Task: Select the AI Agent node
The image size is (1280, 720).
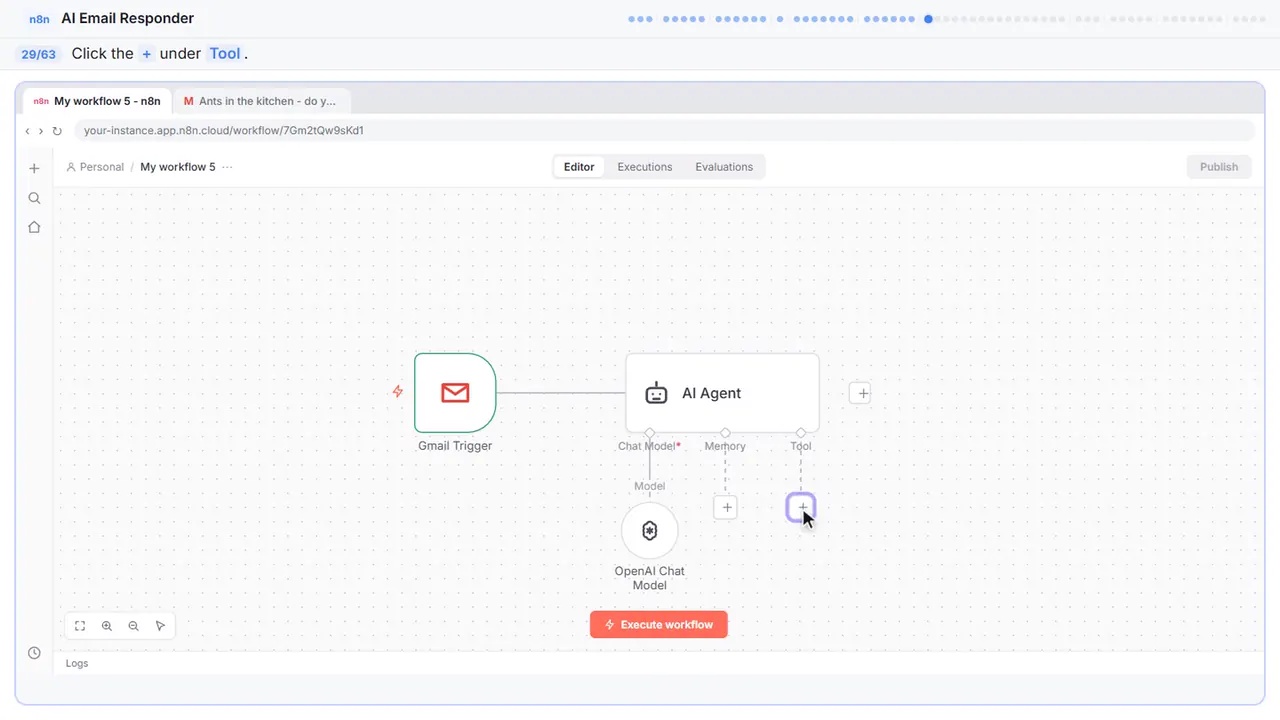Action: point(722,393)
